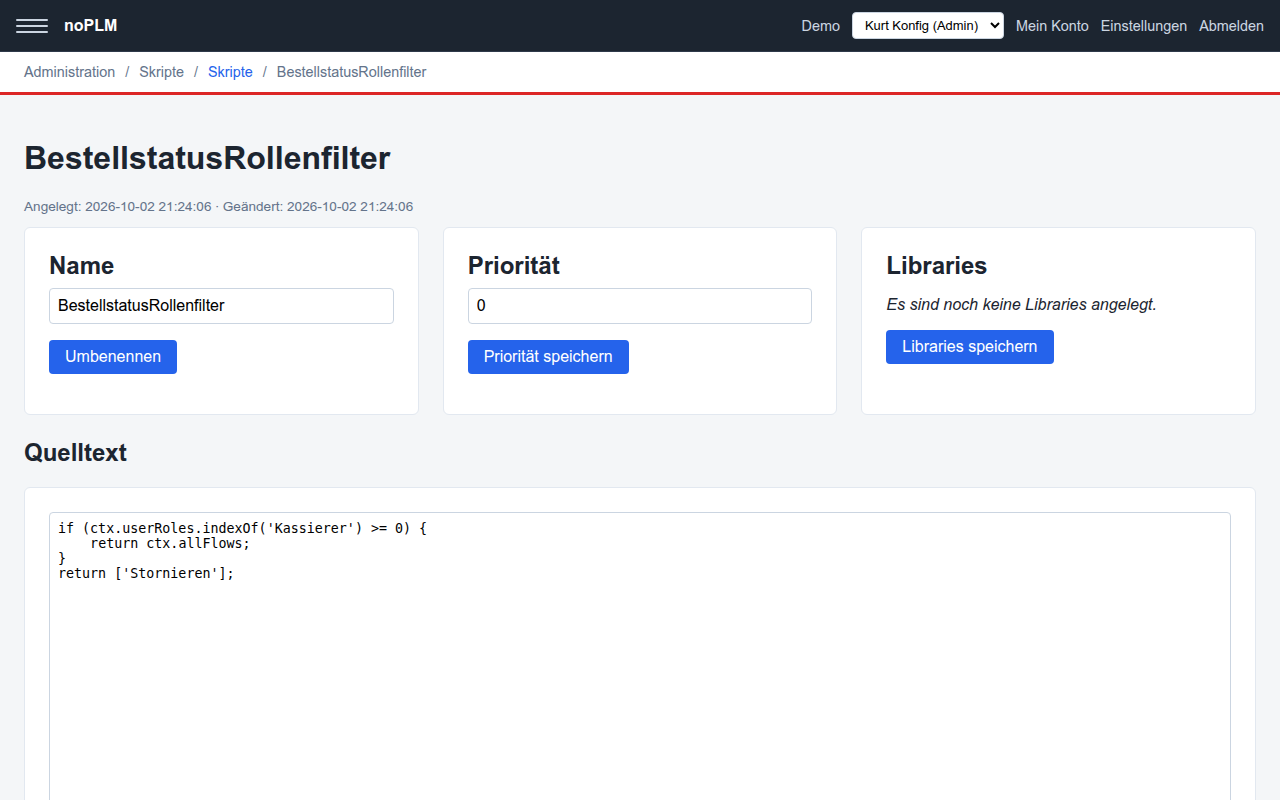Focus the Name input field
This screenshot has width=1280, height=800.
click(221, 306)
